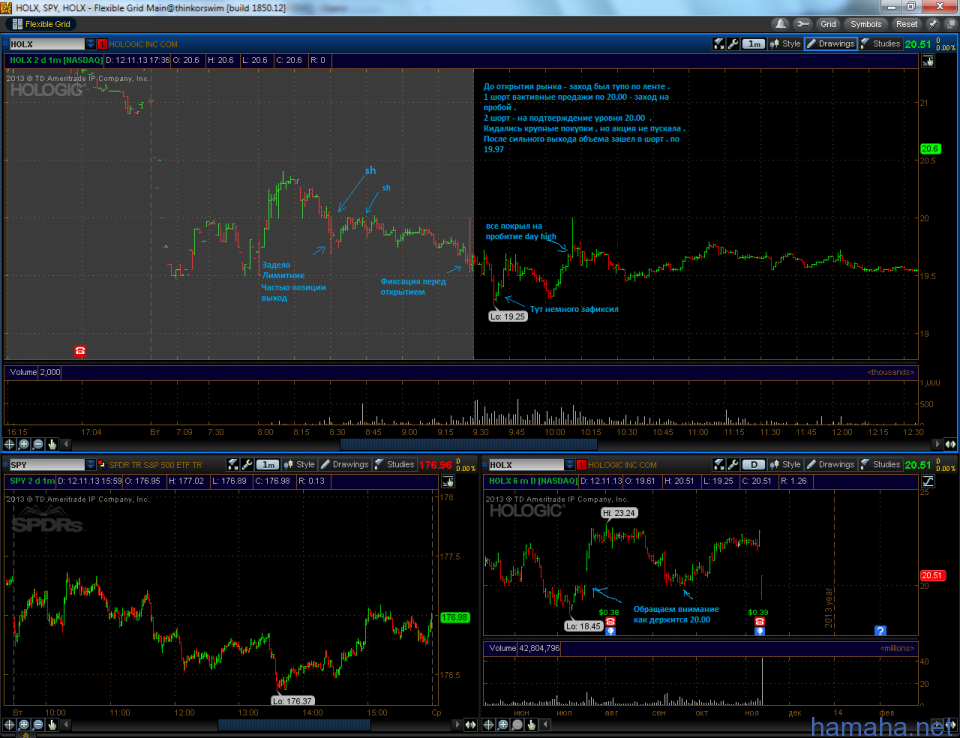
Task: Click the Reset button
Action: (x=906, y=24)
